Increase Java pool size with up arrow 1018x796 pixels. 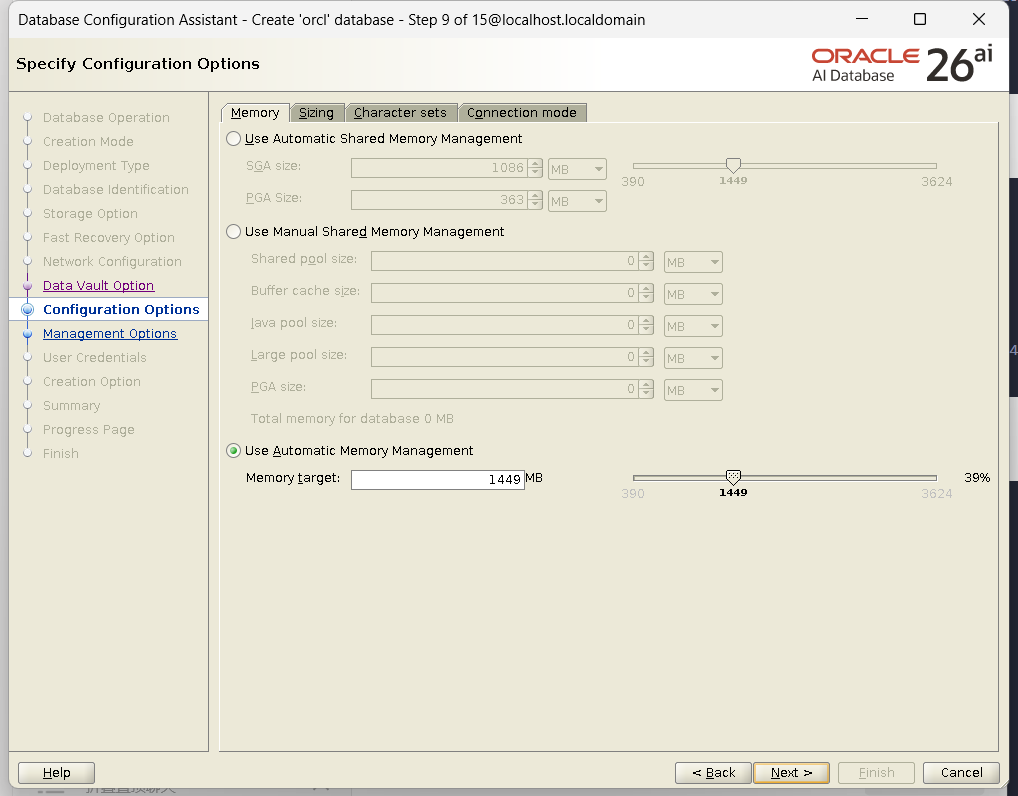(x=646, y=321)
